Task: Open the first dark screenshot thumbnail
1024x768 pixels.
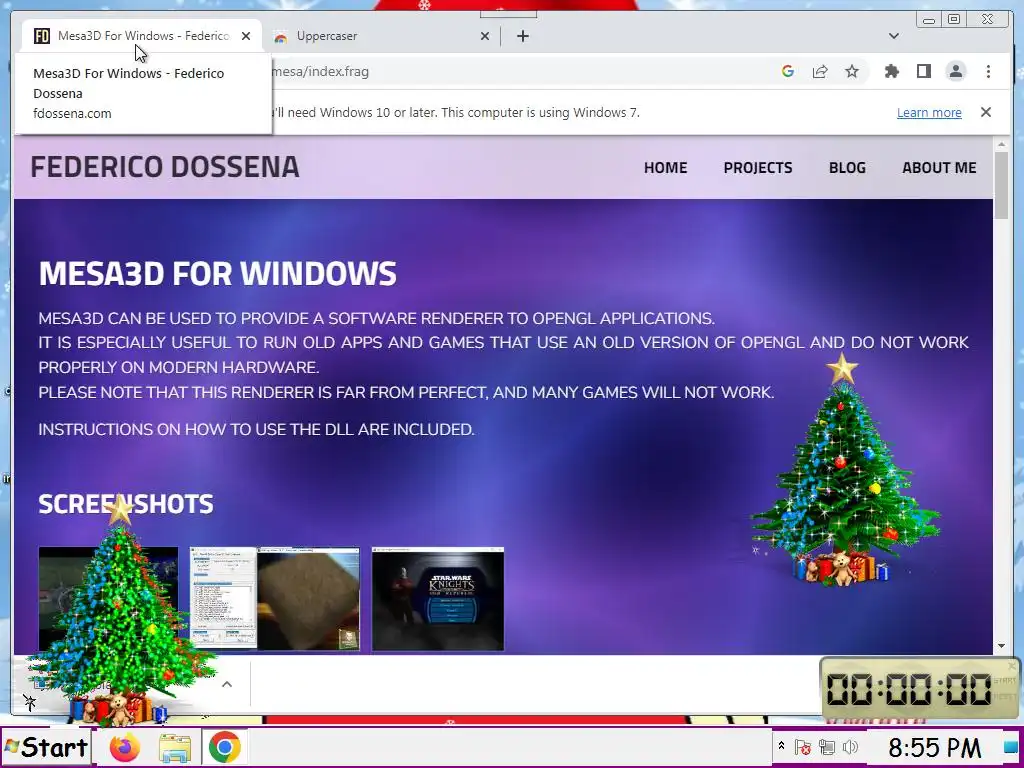Action: (108, 599)
